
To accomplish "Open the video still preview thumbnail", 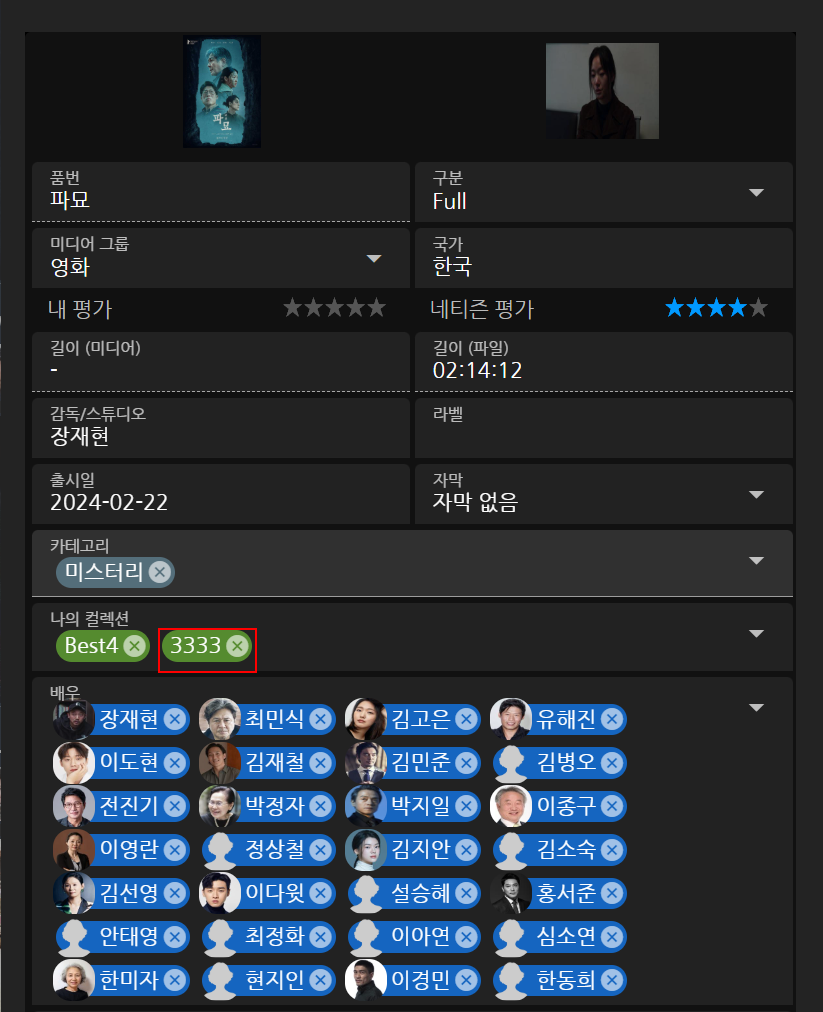I will tap(602, 91).
